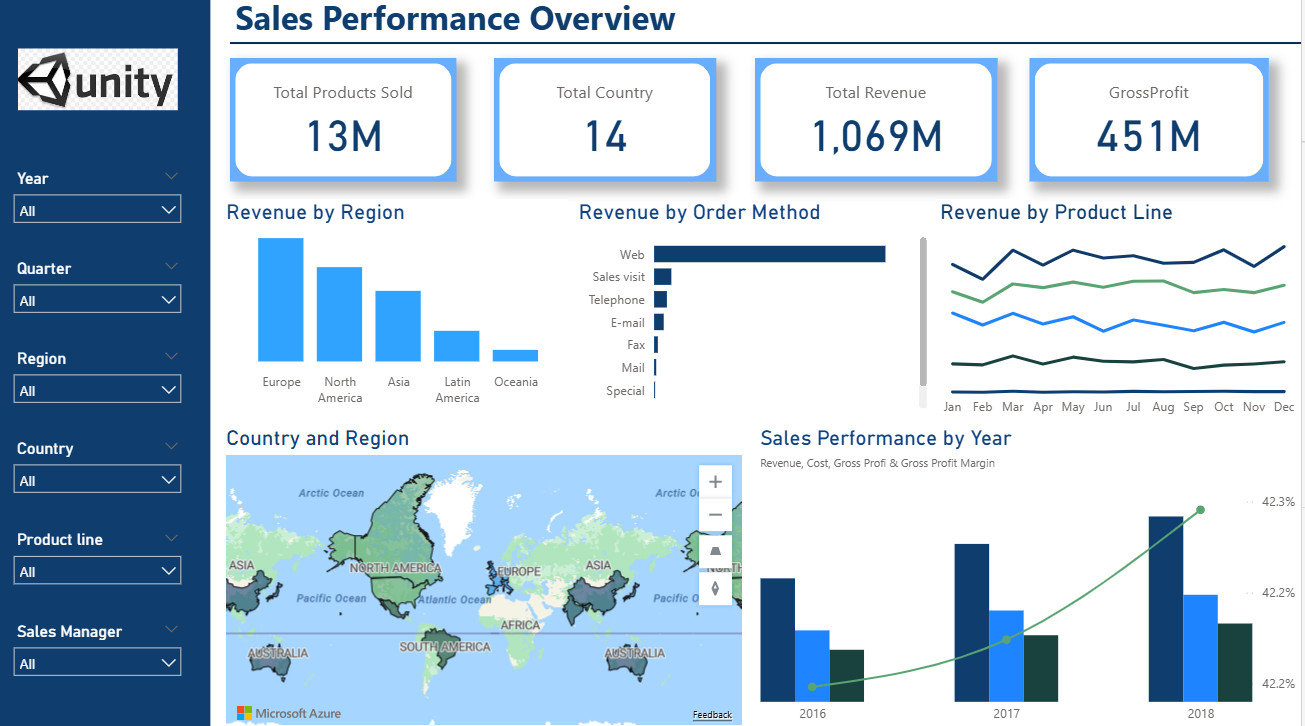
Task: Click the Unity logo in the sidebar
Action: (x=96, y=79)
